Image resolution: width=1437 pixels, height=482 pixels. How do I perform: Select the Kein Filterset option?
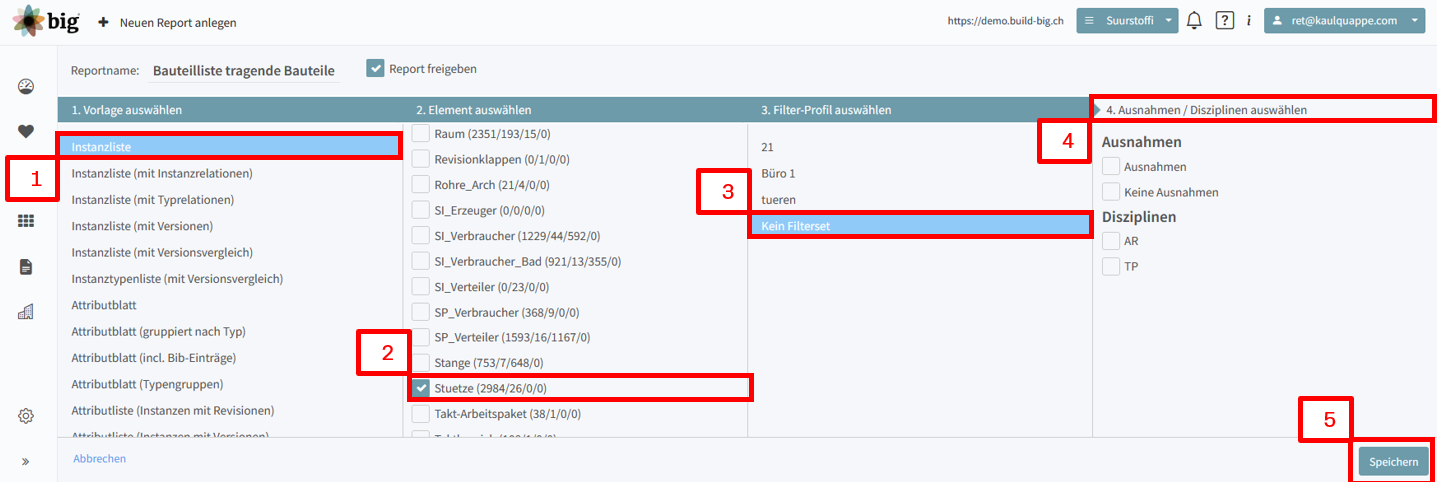(920, 226)
